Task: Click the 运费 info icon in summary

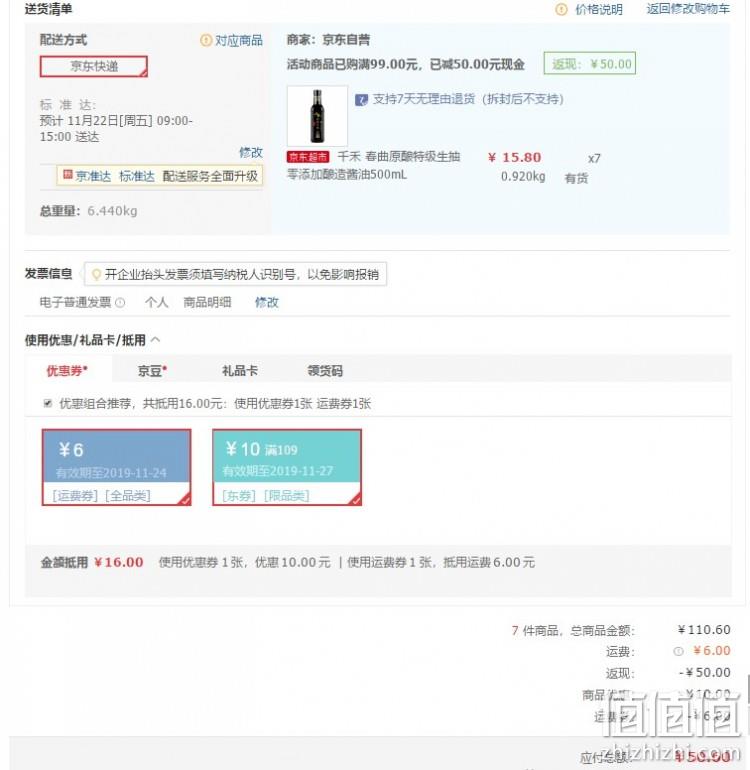Action: [678, 652]
